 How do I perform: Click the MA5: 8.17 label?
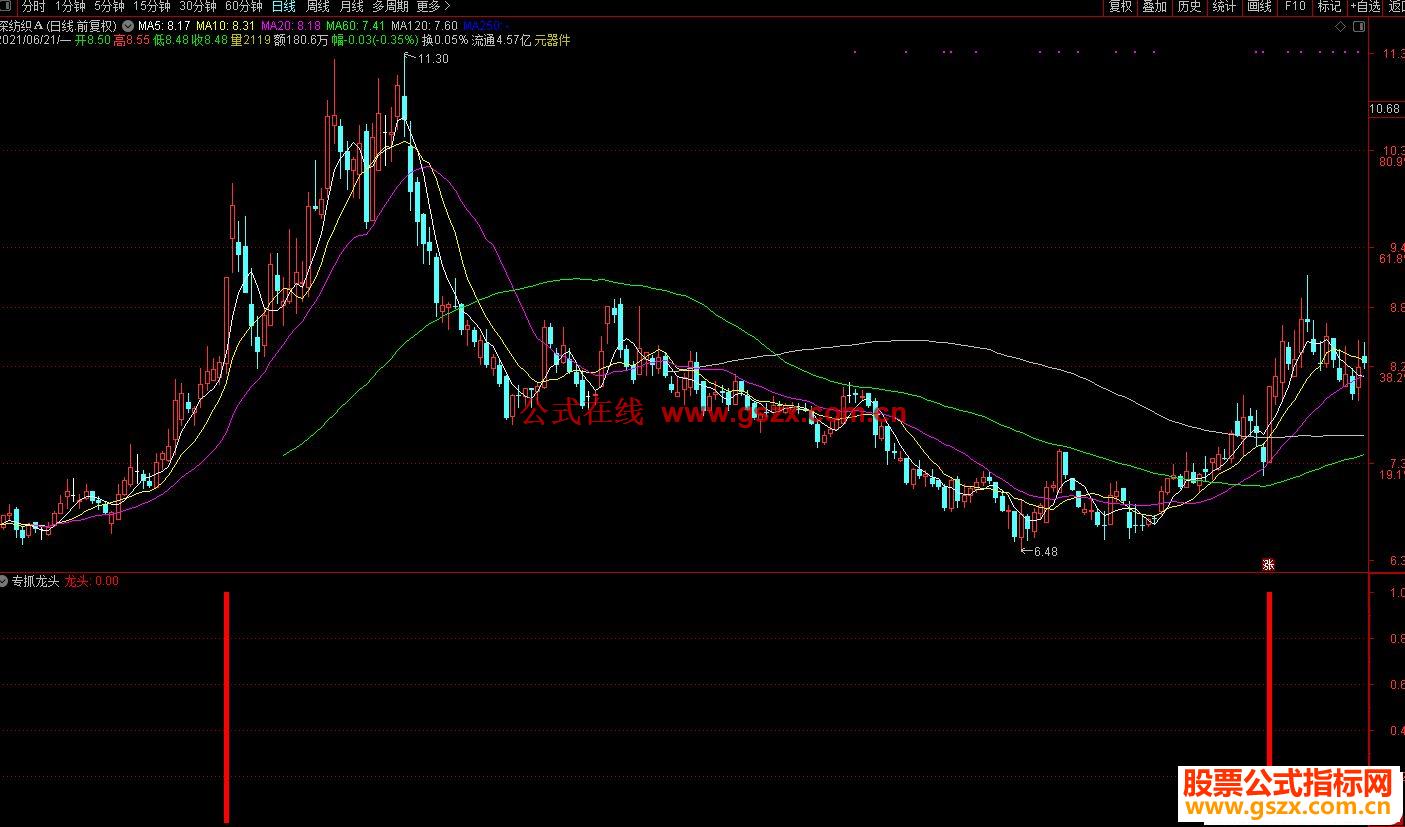[164, 25]
